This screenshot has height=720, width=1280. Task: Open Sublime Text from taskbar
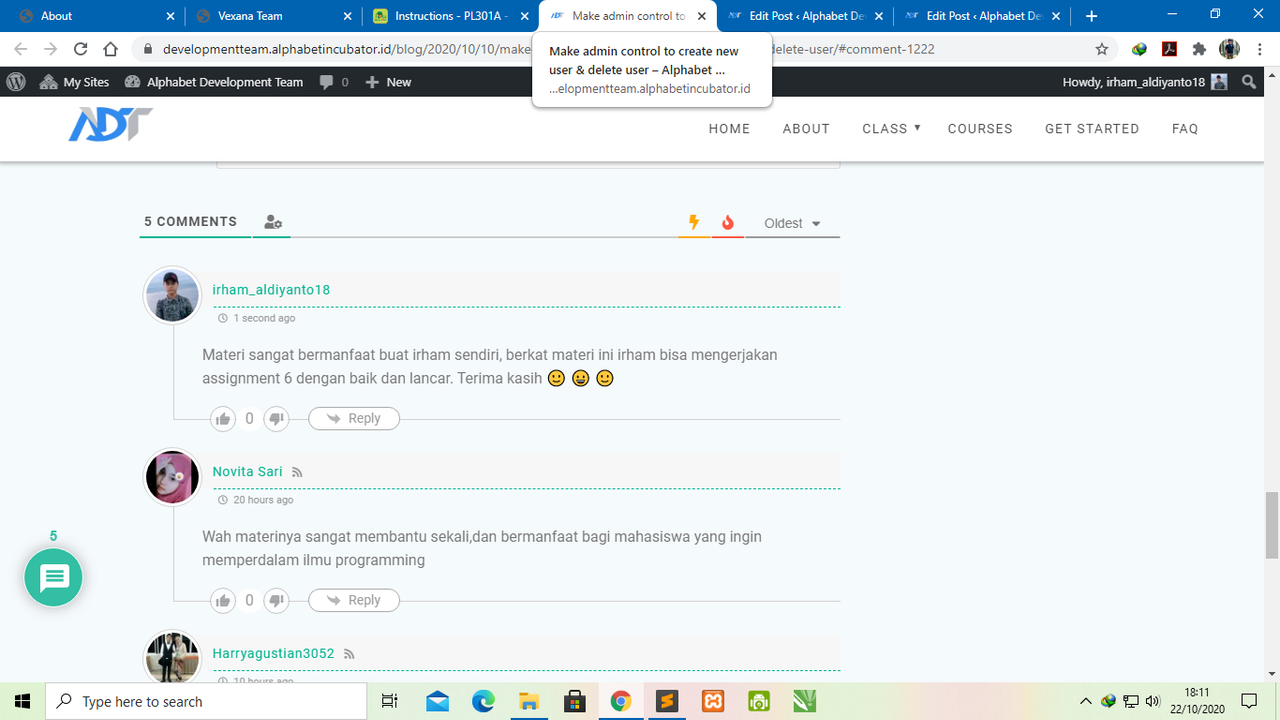click(667, 701)
